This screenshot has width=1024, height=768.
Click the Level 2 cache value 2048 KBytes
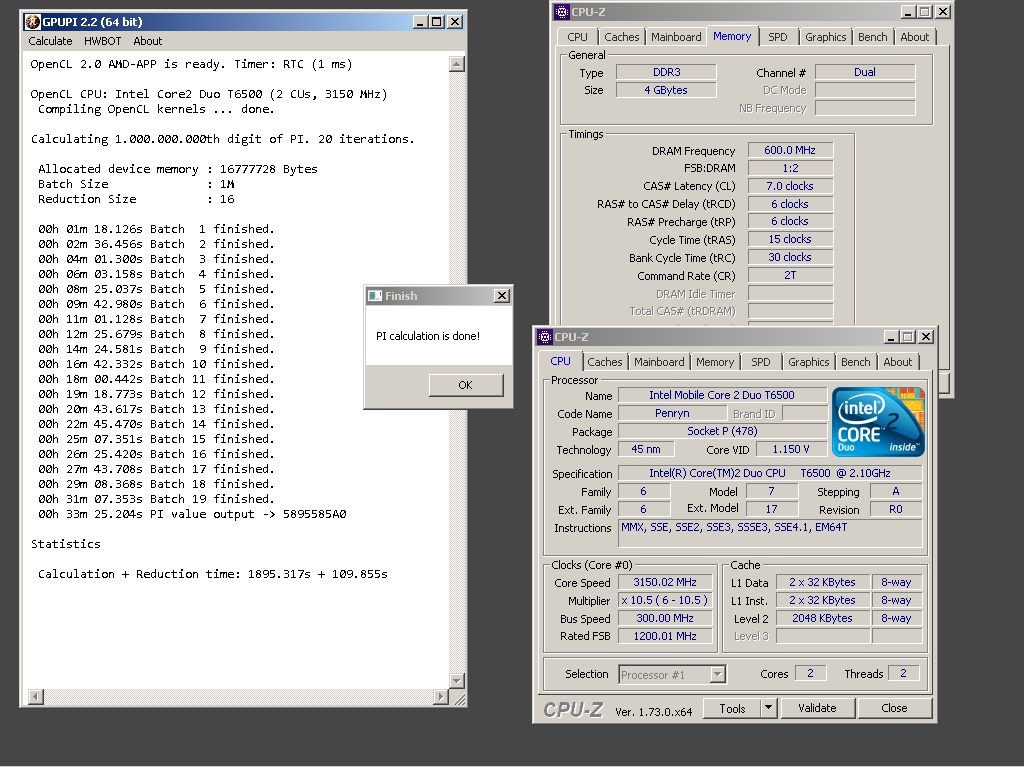click(x=822, y=618)
